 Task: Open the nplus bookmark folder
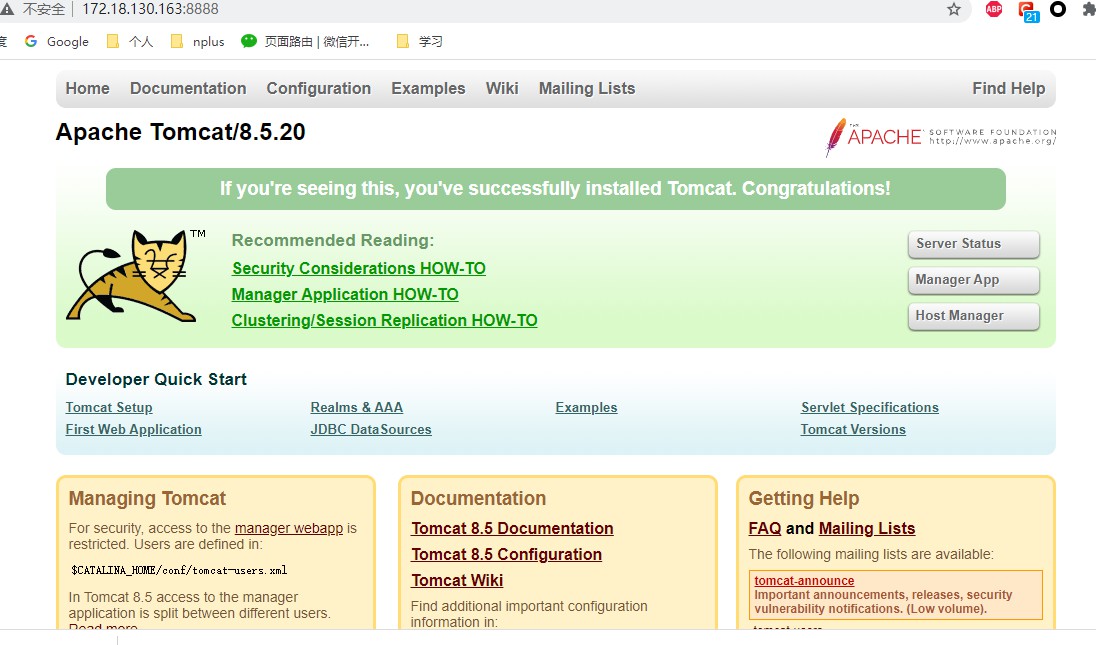[x=198, y=41]
